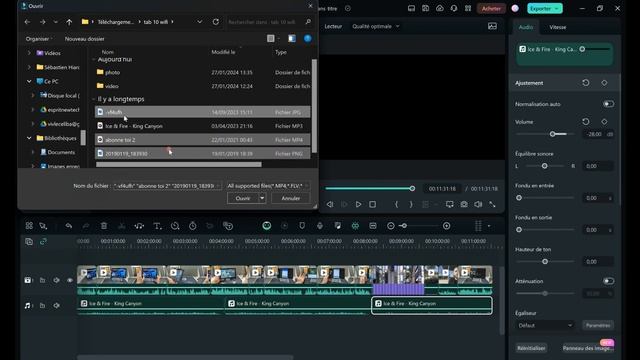Screen dimensions: 640x360
Task: Open Qualité optimale dropdown
Action: [376, 26]
